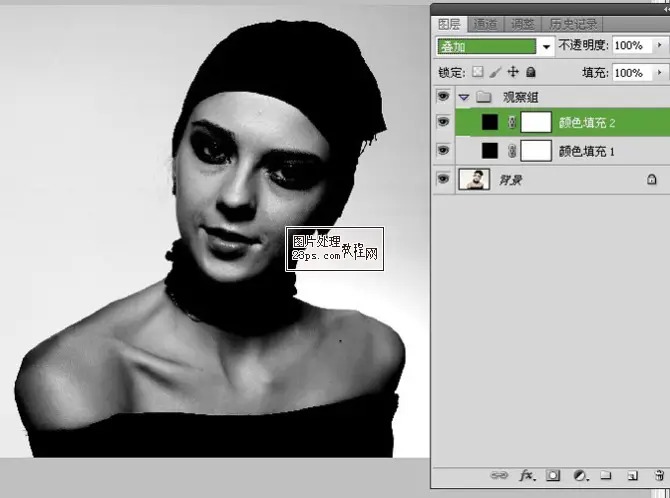
Task: Click the black color swatch of 颜色填充 2
Action: [x=489, y=122]
